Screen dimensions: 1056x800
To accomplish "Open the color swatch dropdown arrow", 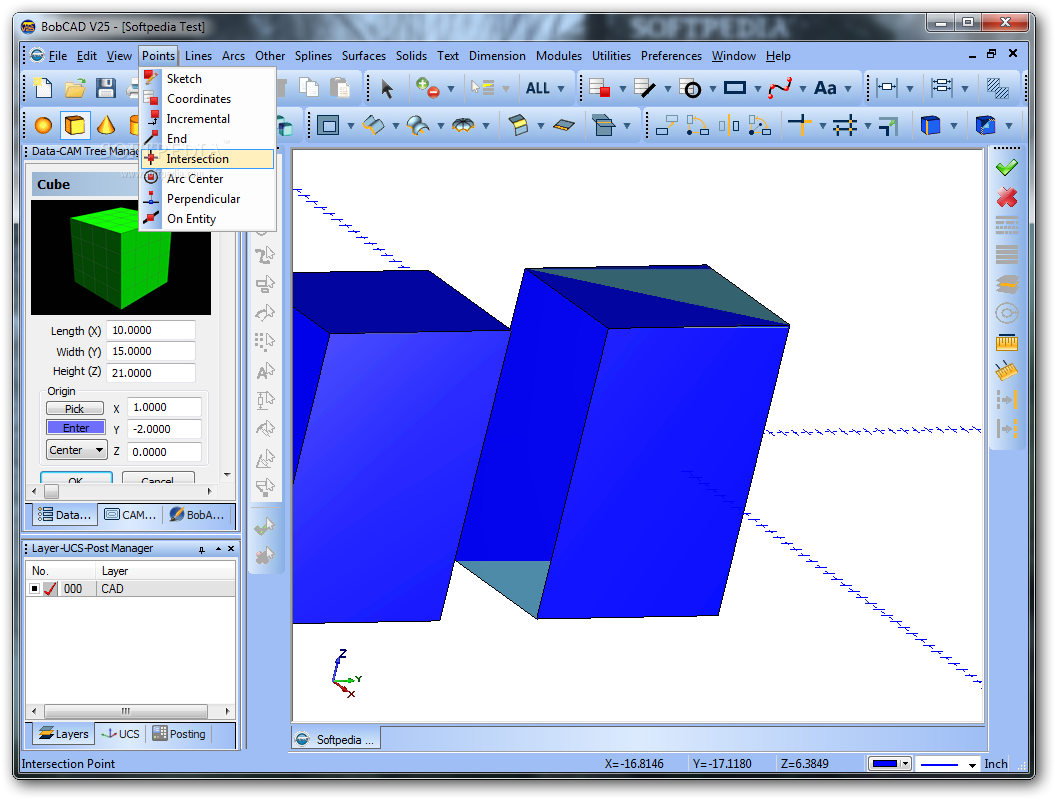I will tap(906, 764).
